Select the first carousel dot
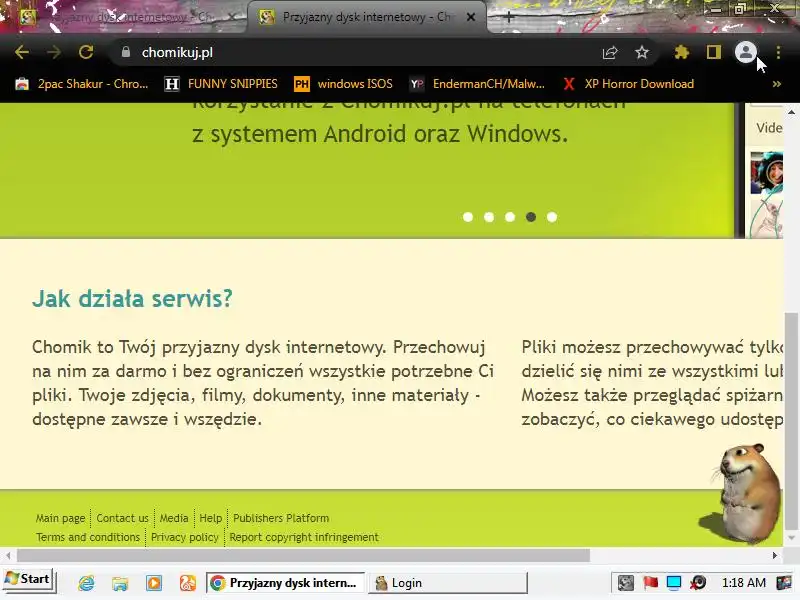This screenshot has height=600, width=800. point(468,217)
